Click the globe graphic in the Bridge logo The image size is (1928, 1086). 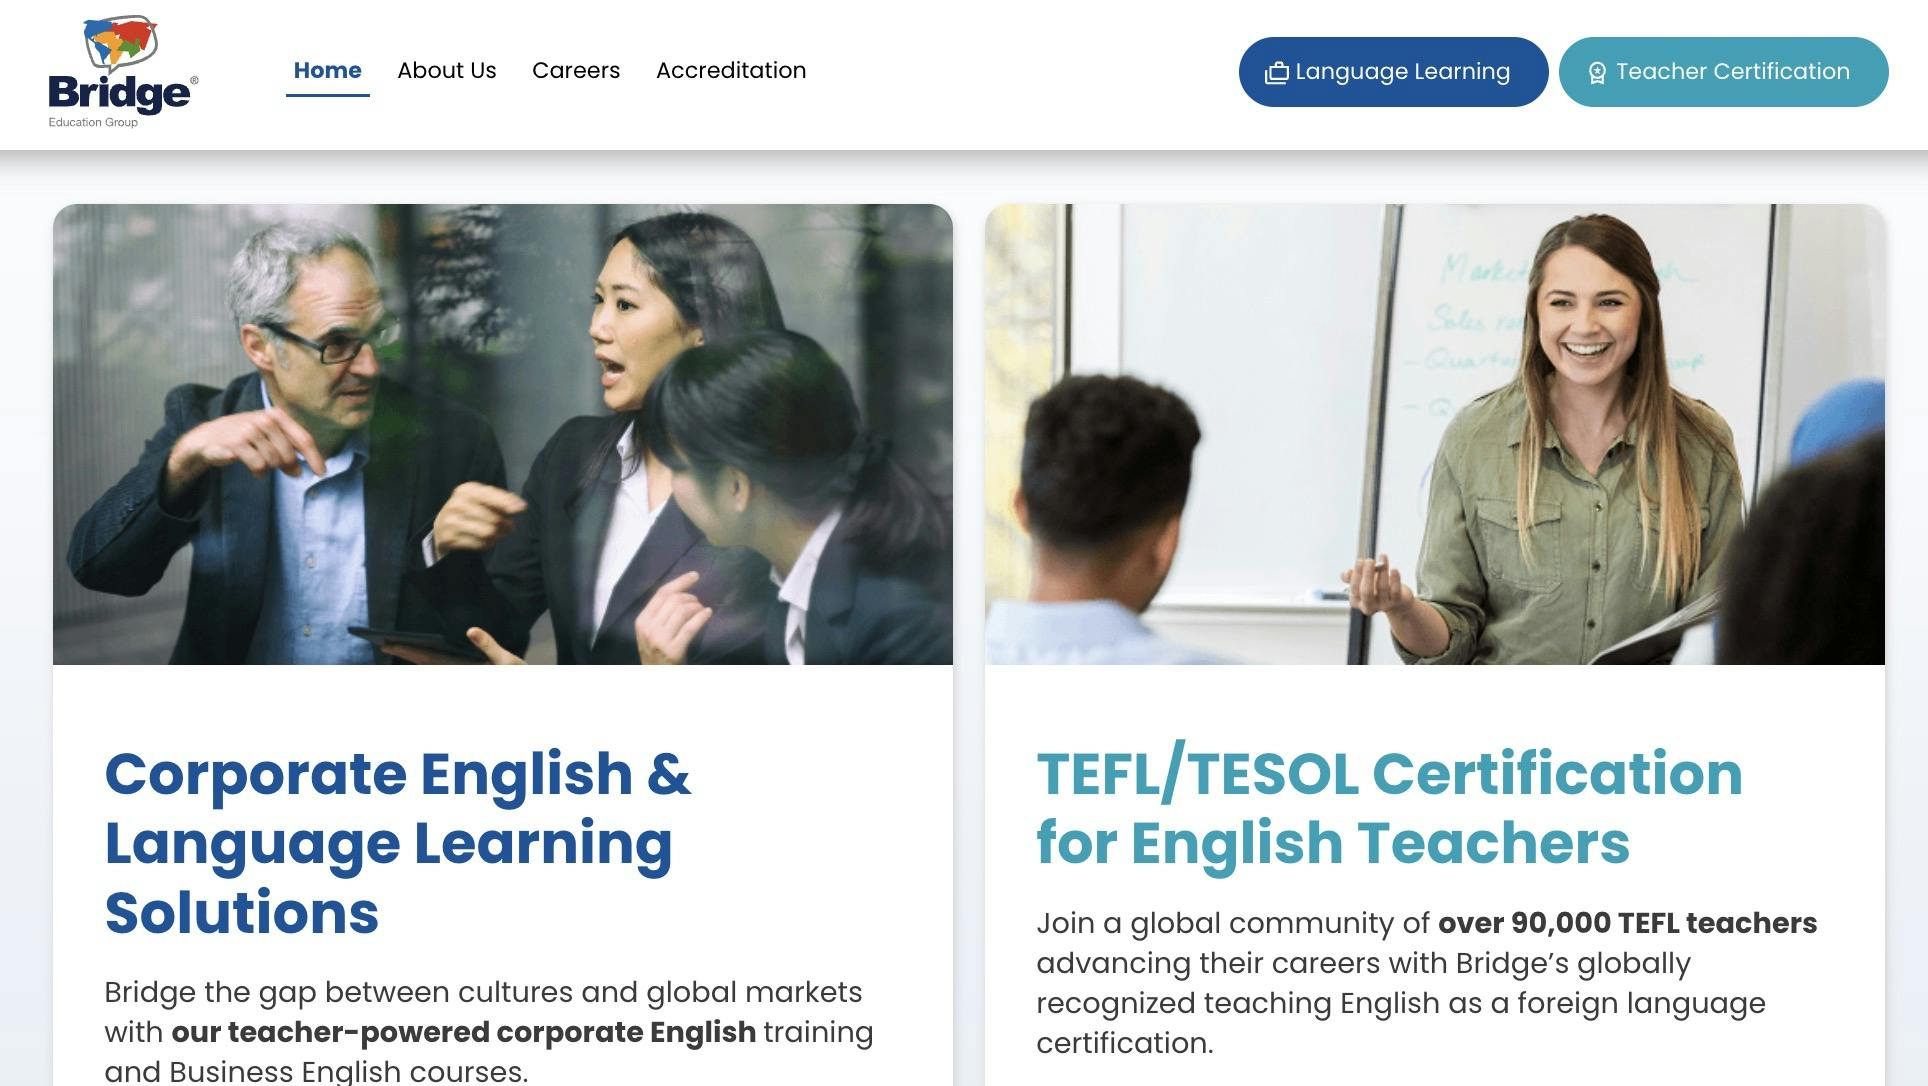(x=121, y=43)
